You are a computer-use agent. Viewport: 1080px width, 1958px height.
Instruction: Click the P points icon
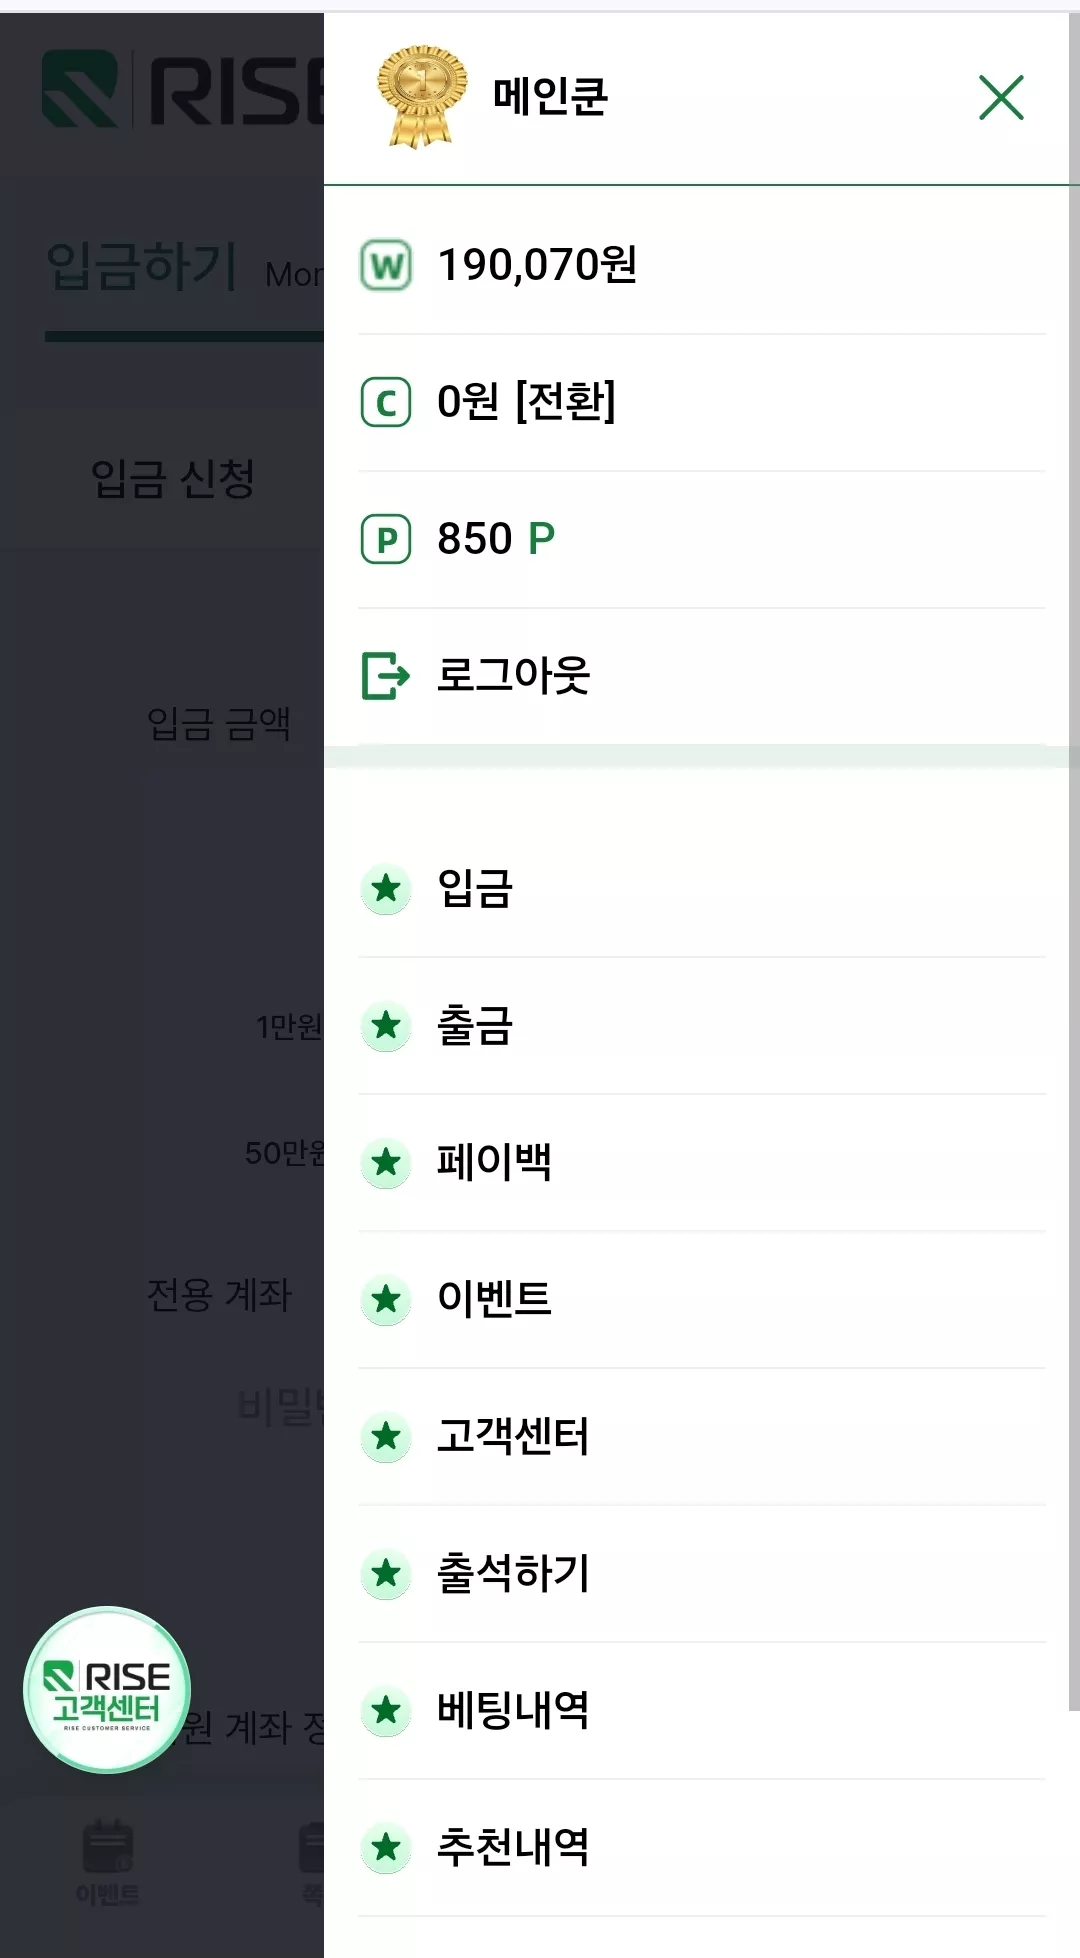[x=386, y=539]
